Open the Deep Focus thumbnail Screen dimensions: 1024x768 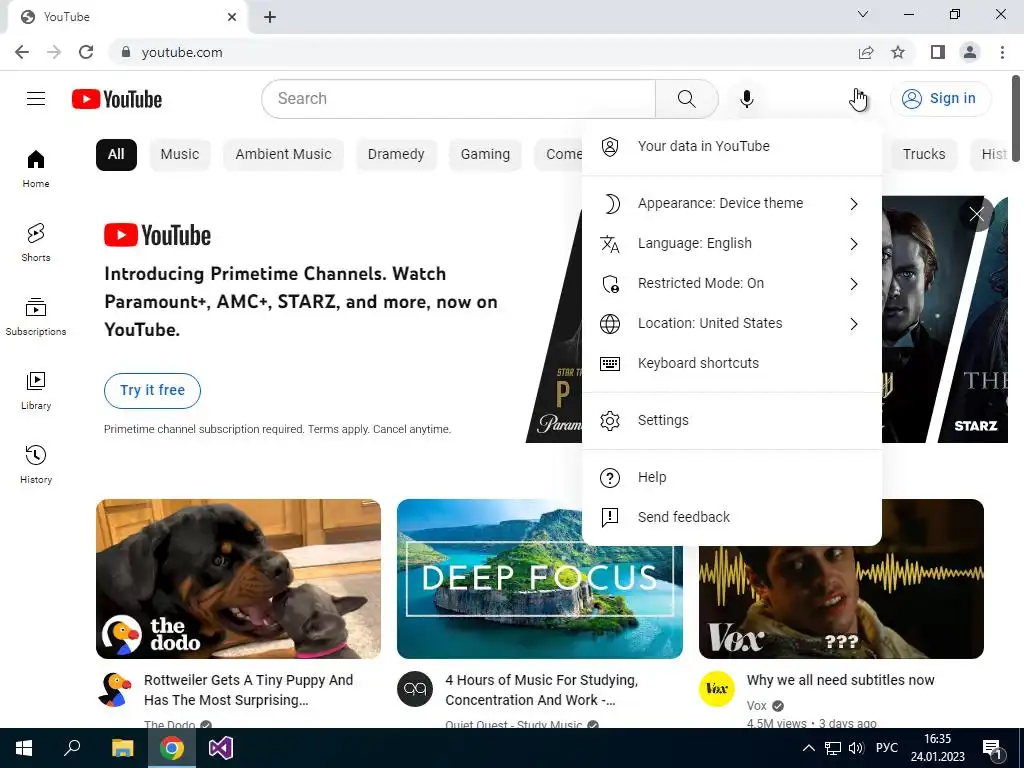[x=539, y=579]
